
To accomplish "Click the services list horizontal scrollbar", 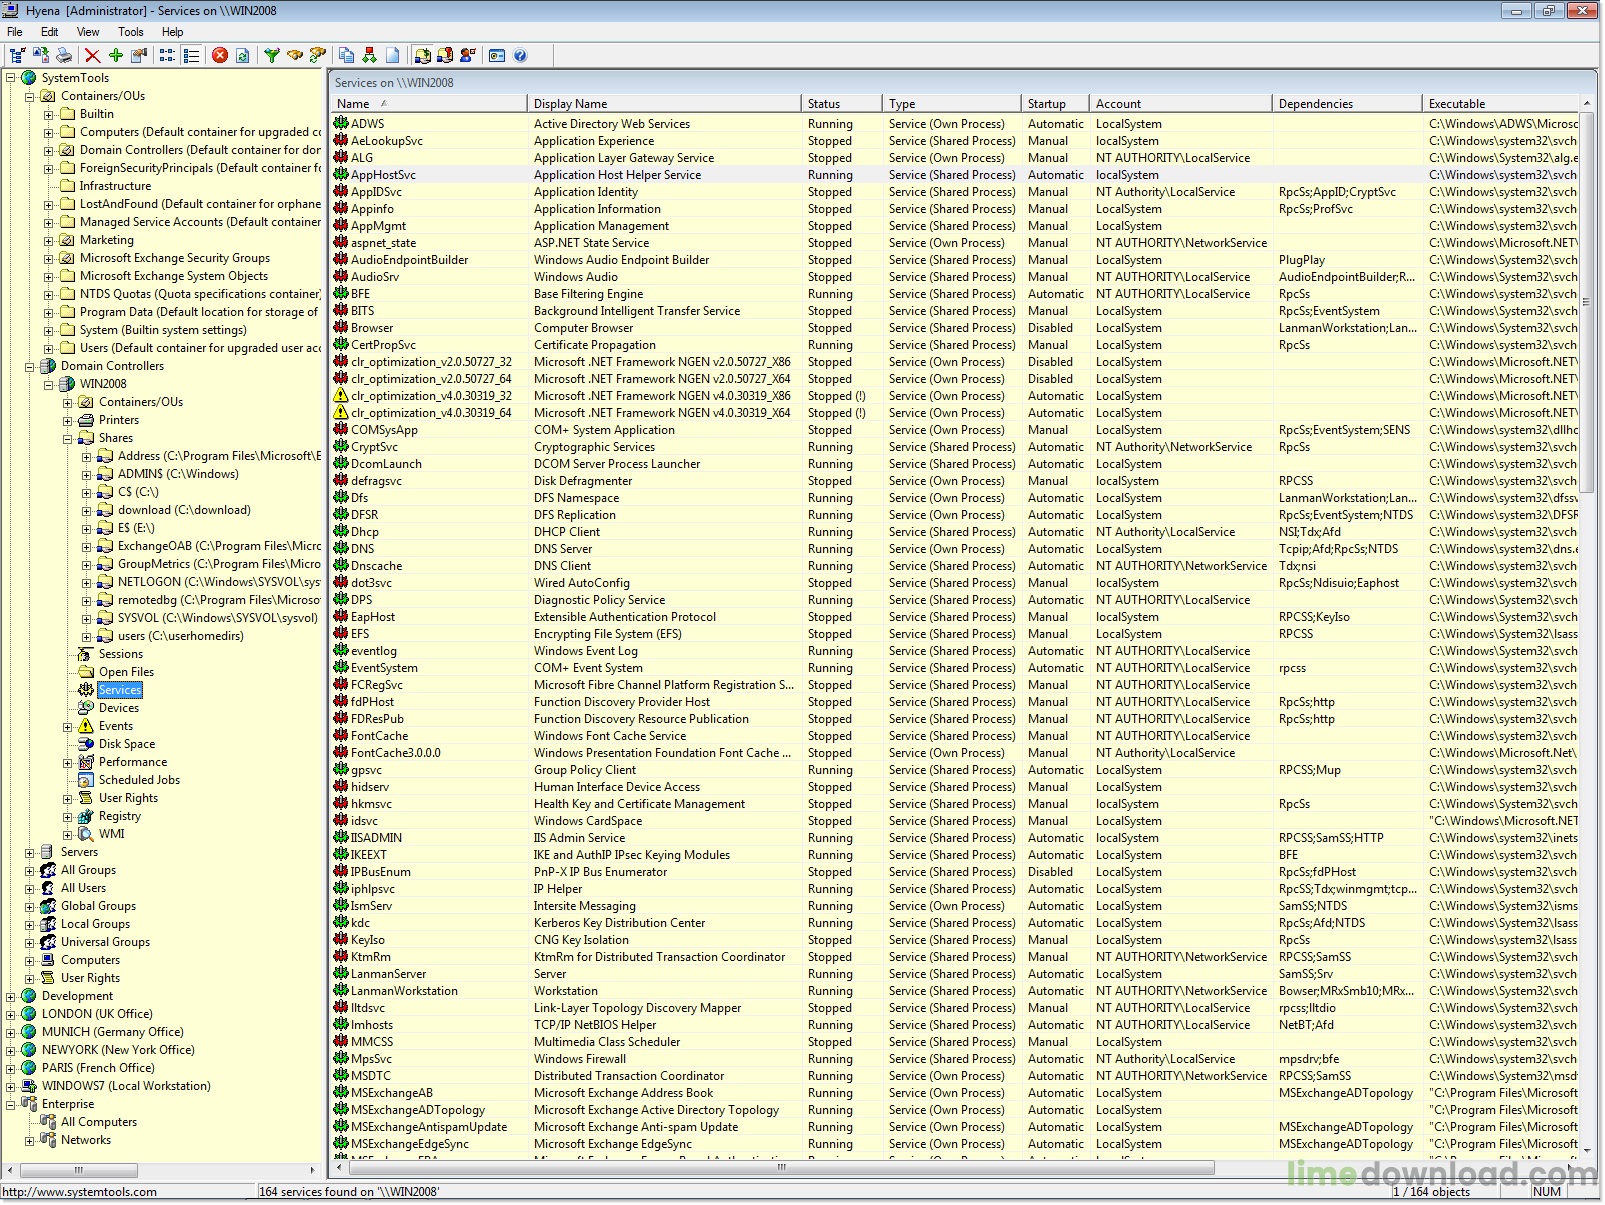I will [x=780, y=1168].
